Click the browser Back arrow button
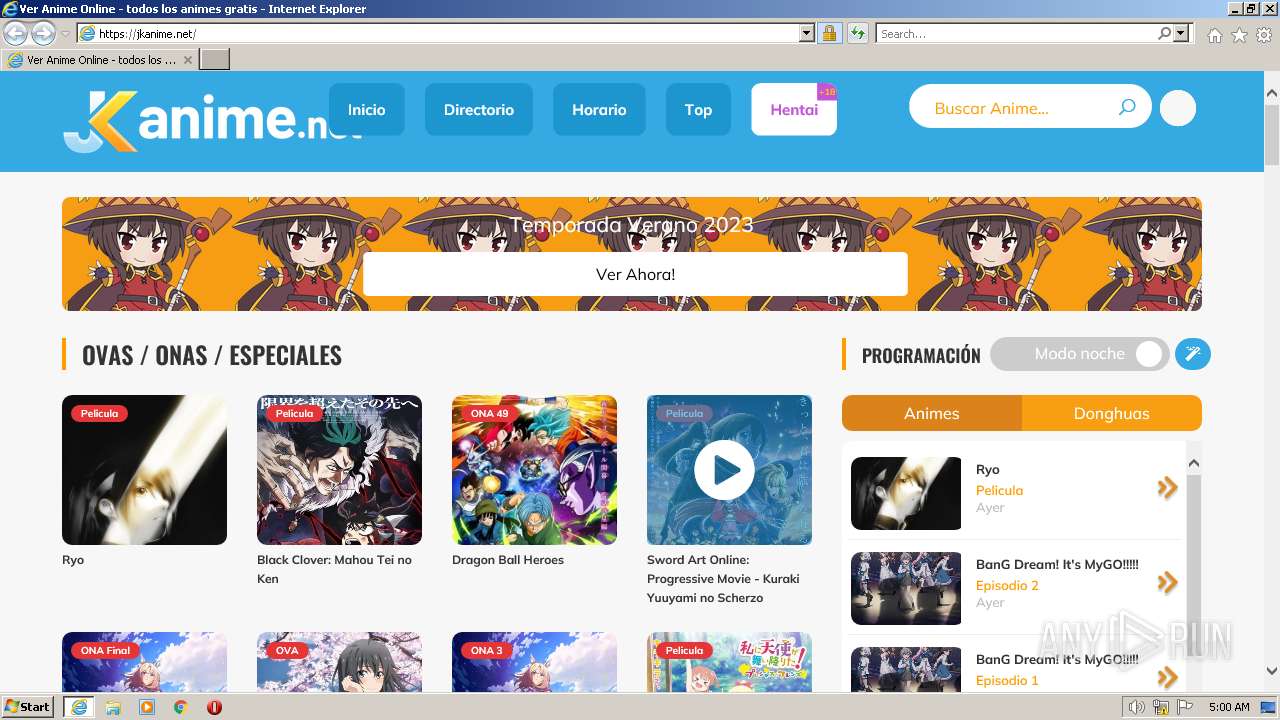 tap(16, 33)
